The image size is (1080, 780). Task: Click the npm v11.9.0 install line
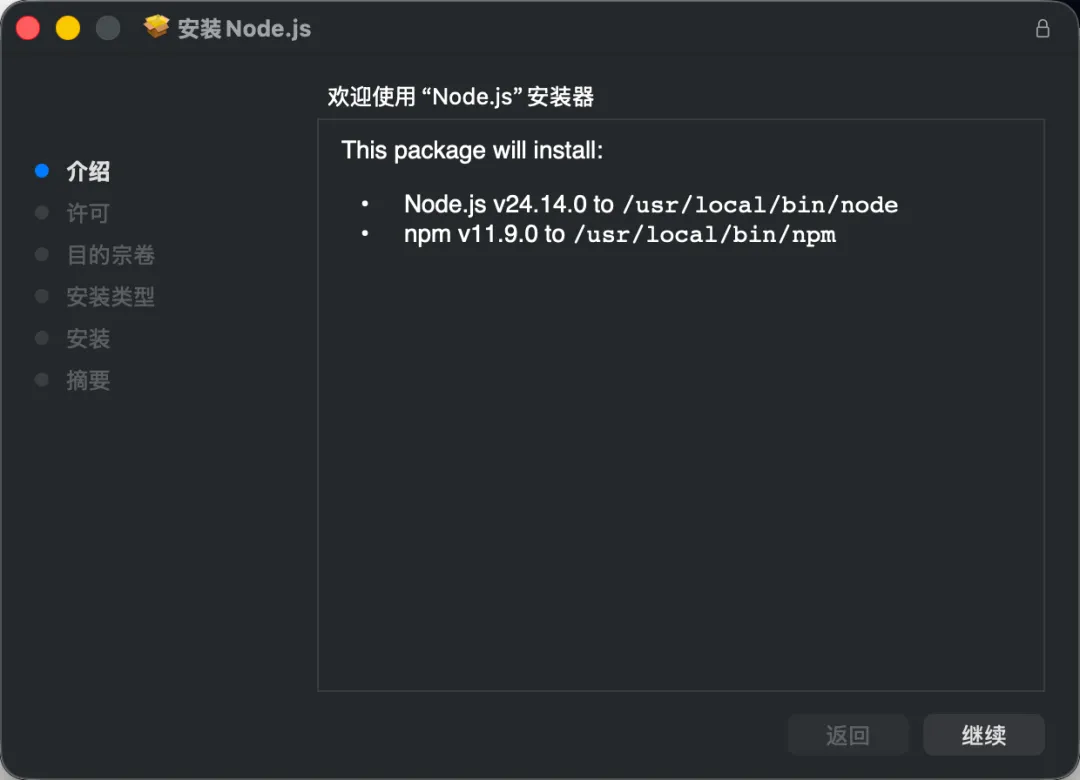tap(619, 235)
